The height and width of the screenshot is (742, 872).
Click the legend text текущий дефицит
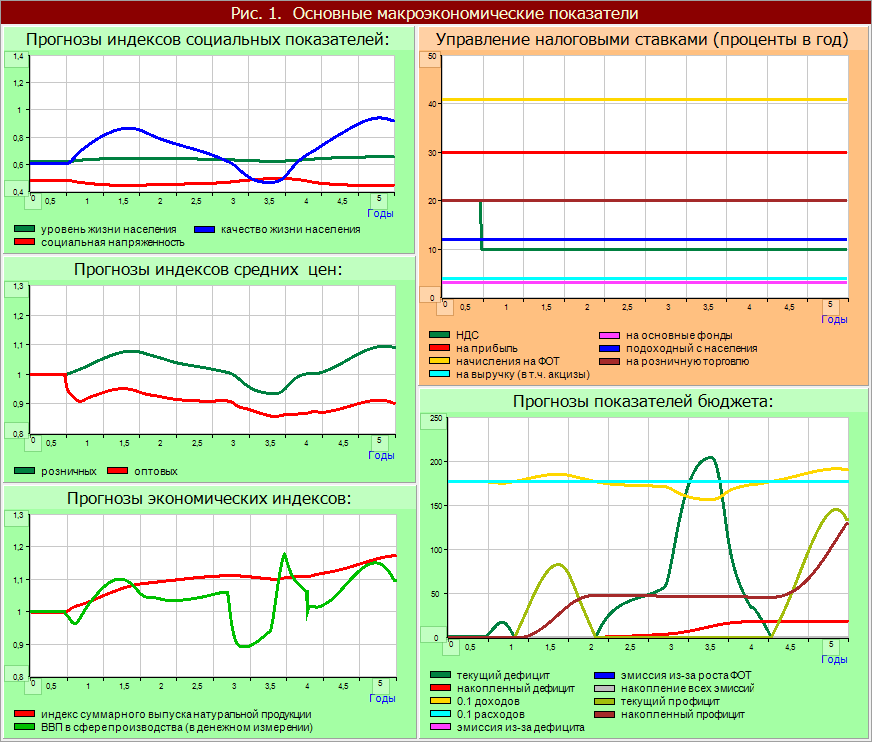(x=503, y=675)
